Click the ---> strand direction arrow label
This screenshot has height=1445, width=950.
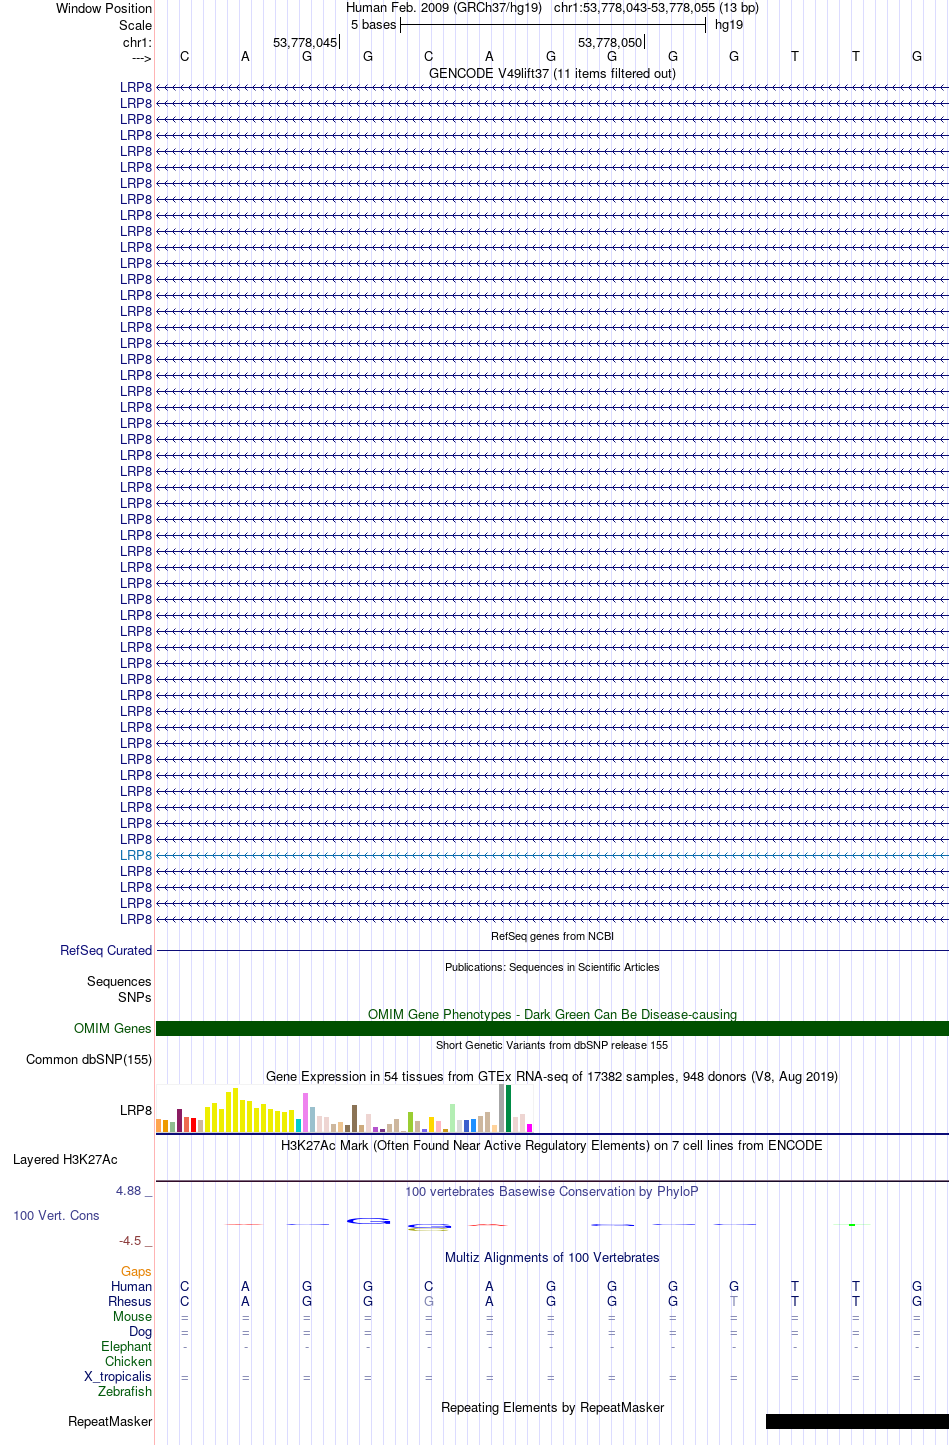(x=141, y=59)
